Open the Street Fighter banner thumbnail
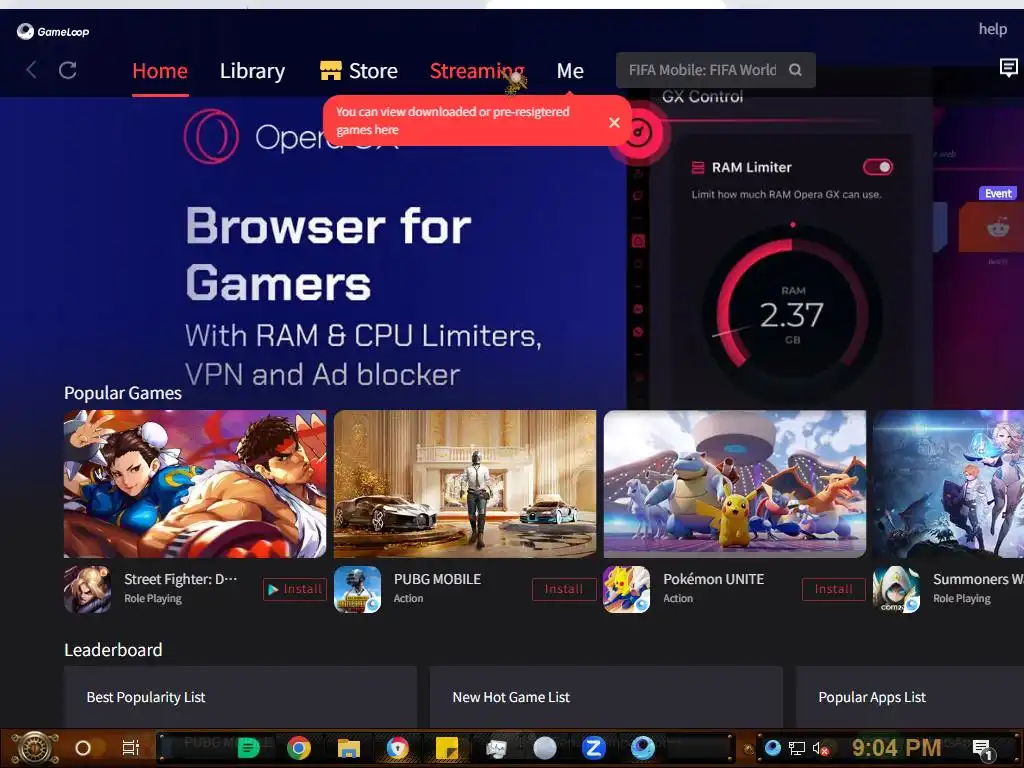Viewport: 1024px width, 768px height. coord(195,484)
